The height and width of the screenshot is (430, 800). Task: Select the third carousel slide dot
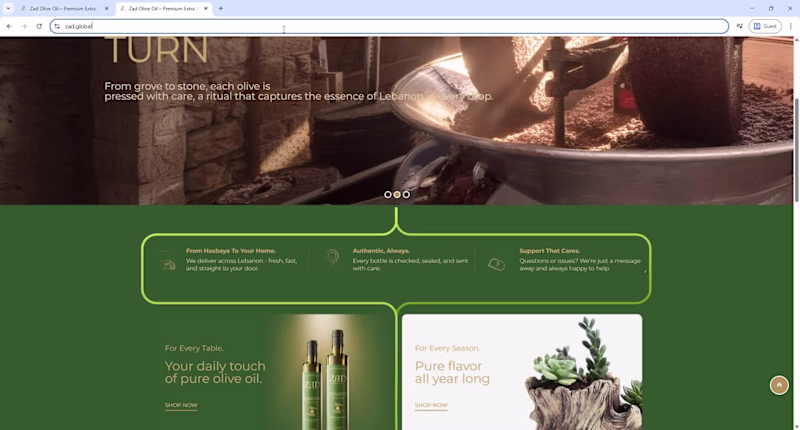[406, 194]
